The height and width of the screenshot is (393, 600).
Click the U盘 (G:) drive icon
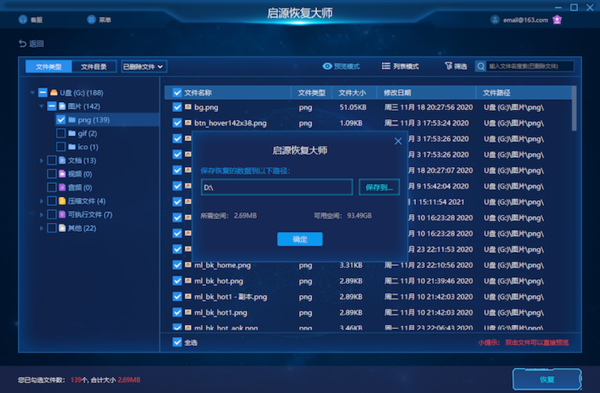coord(54,93)
